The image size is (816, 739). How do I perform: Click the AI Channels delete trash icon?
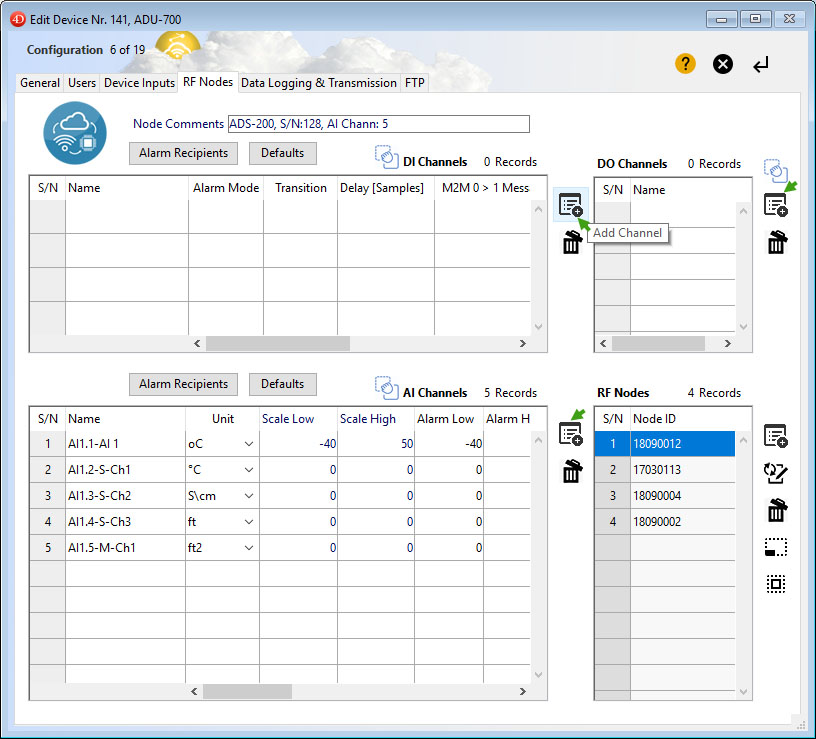click(572, 471)
